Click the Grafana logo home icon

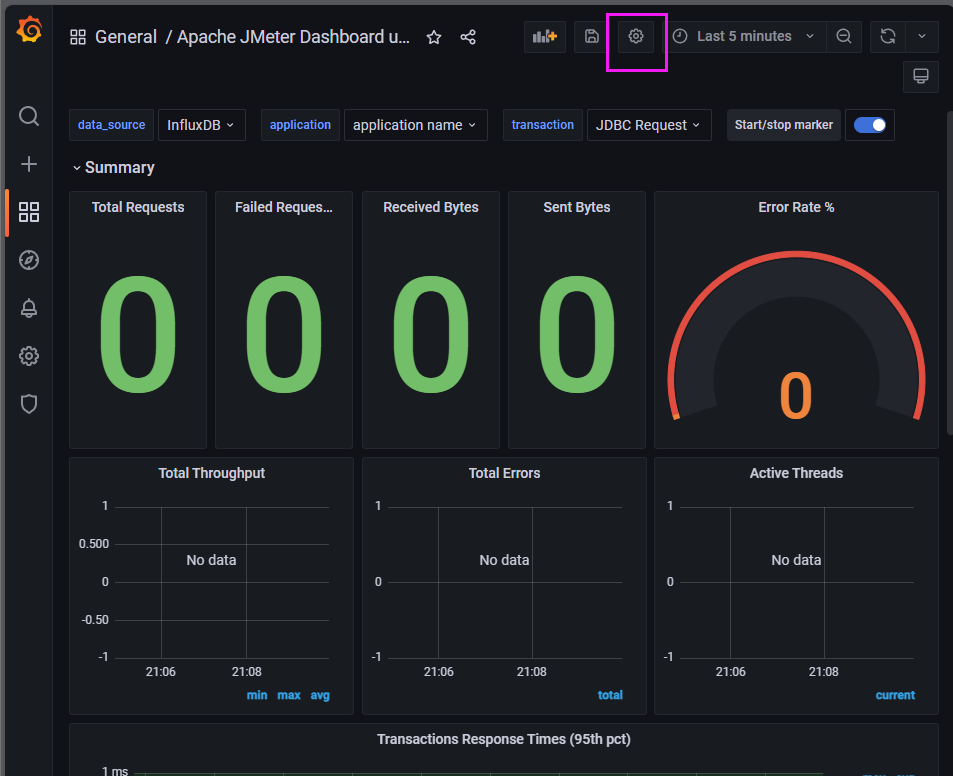[x=29, y=29]
